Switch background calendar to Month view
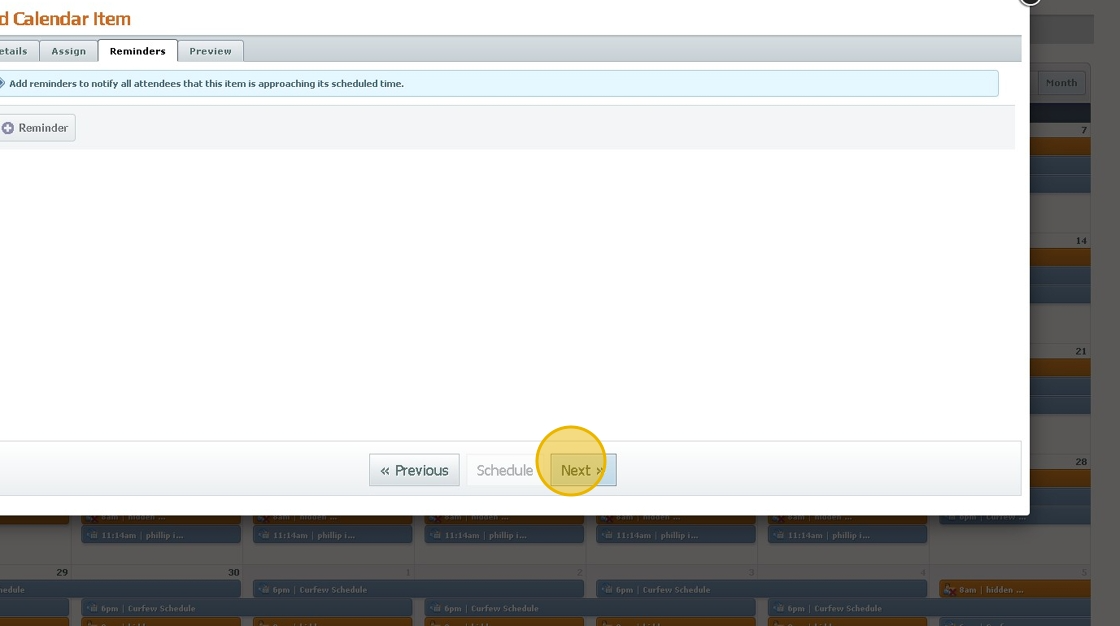 (1061, 83)
